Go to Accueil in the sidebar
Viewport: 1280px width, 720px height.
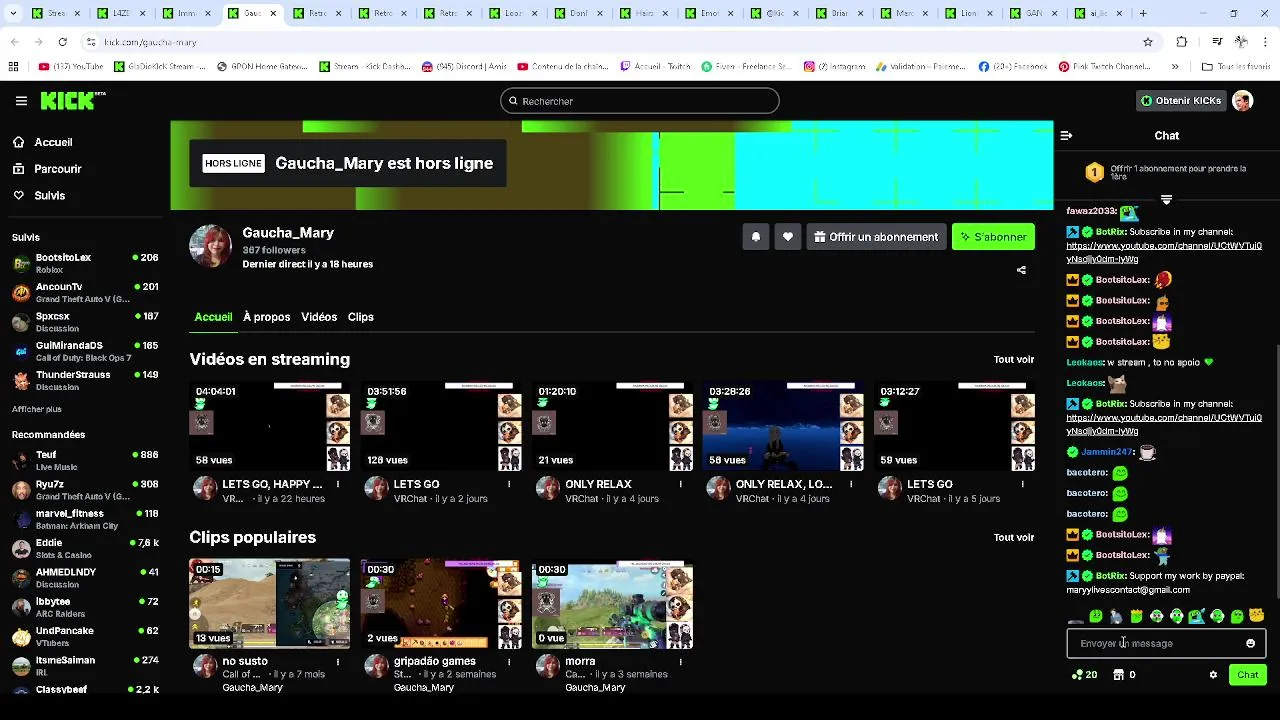click(53, 142)
